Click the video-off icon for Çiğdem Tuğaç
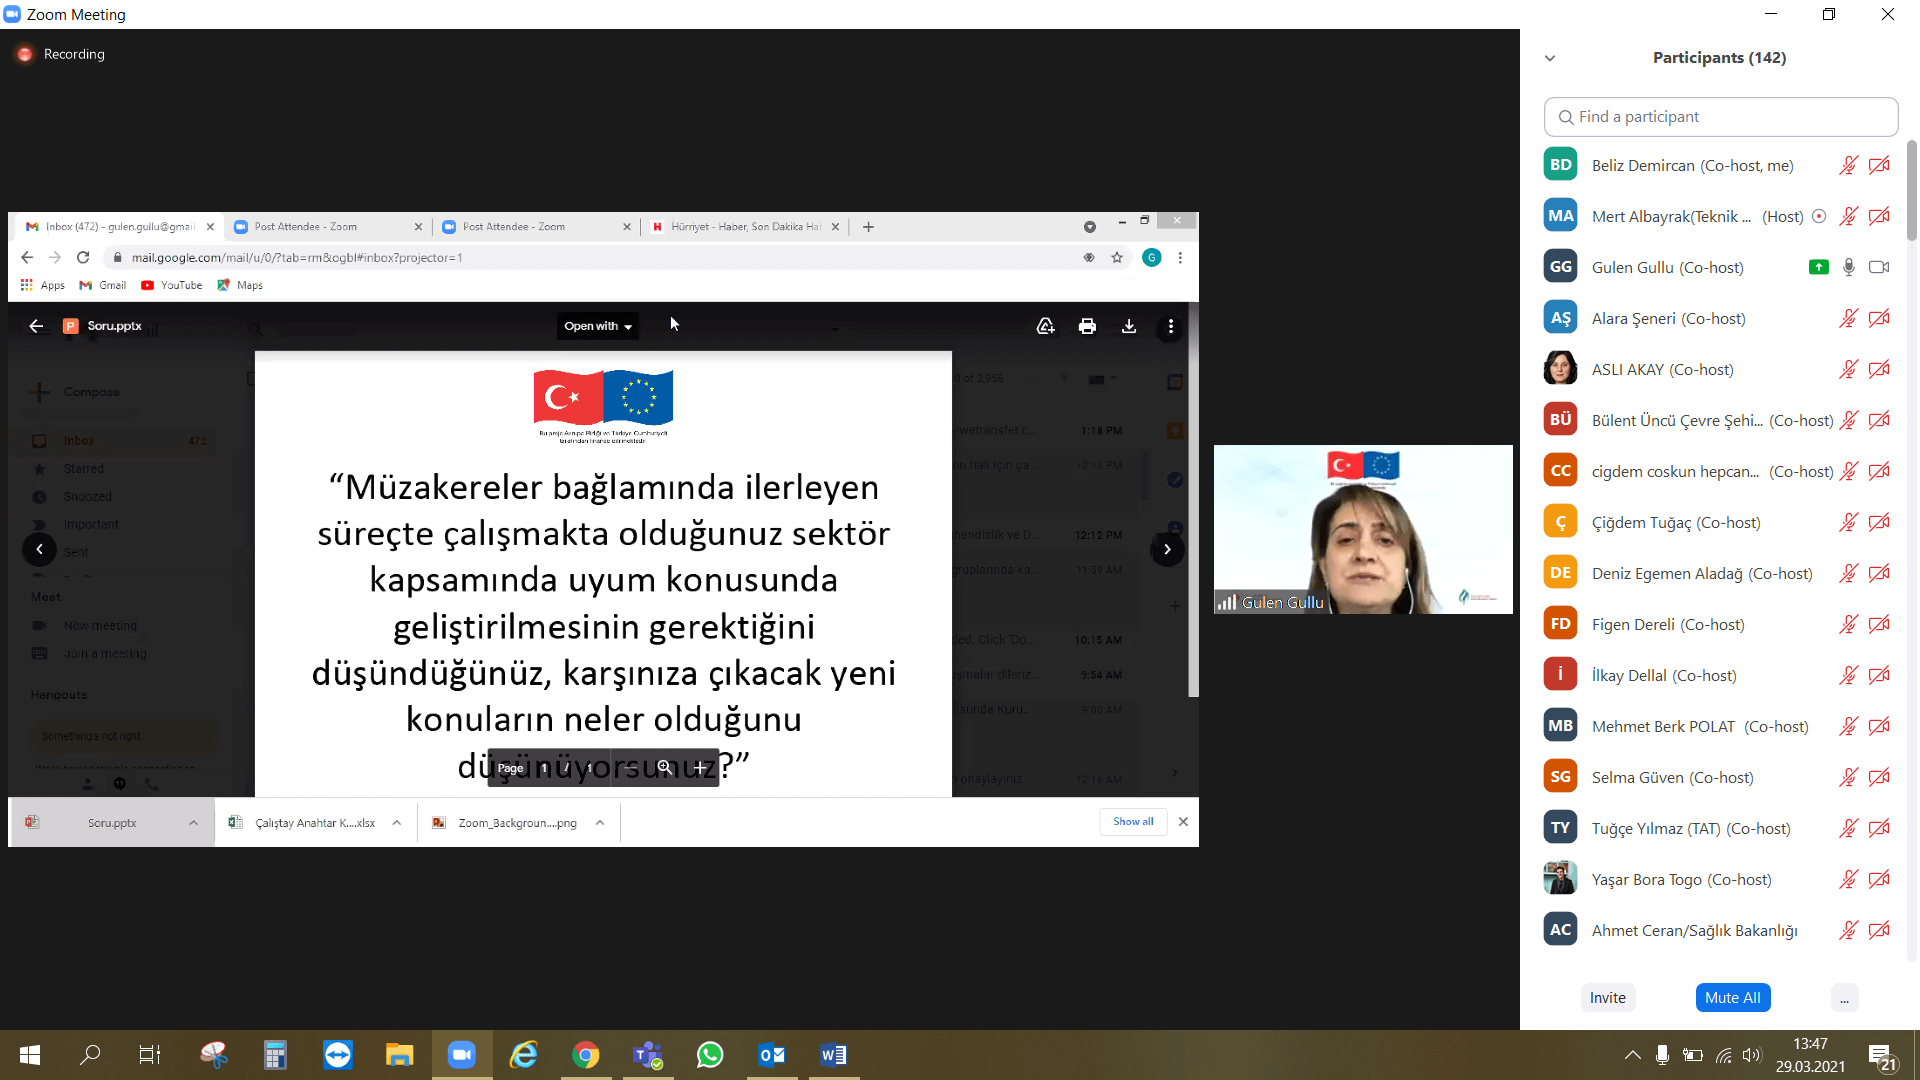1920x1080 pixels. pyautogui.click(x=1880, y=522)
